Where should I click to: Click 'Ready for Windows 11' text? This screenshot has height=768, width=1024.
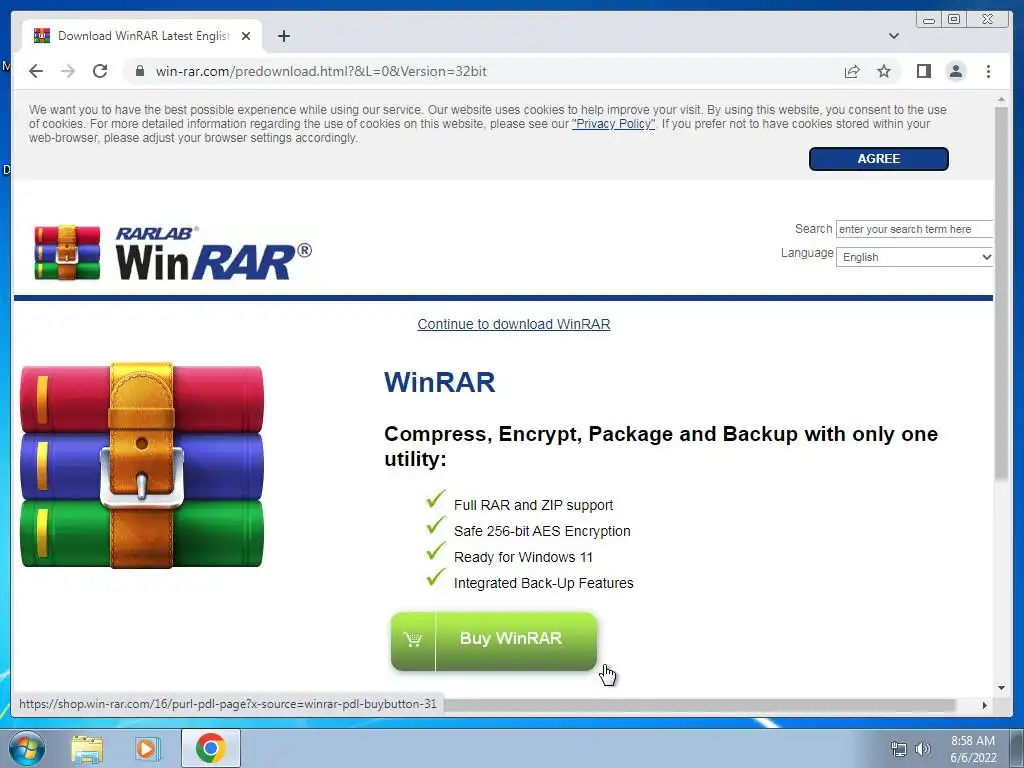[523, 557]
